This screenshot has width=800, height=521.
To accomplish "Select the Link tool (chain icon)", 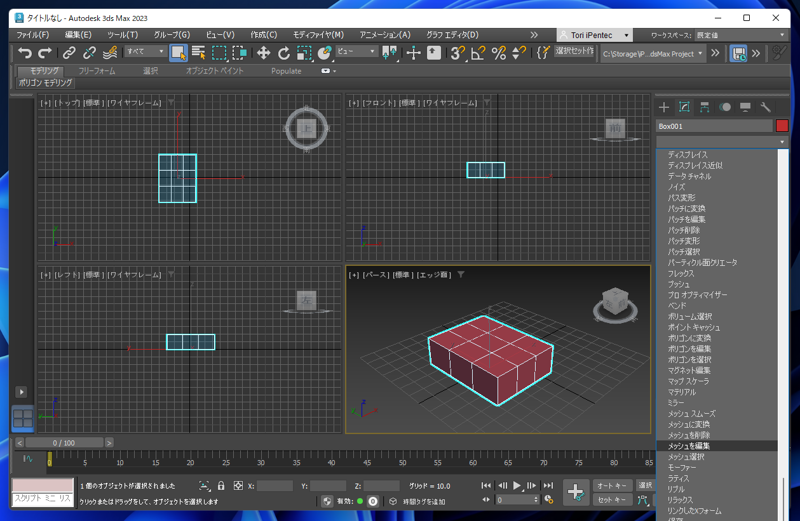I will click(69, 53).
